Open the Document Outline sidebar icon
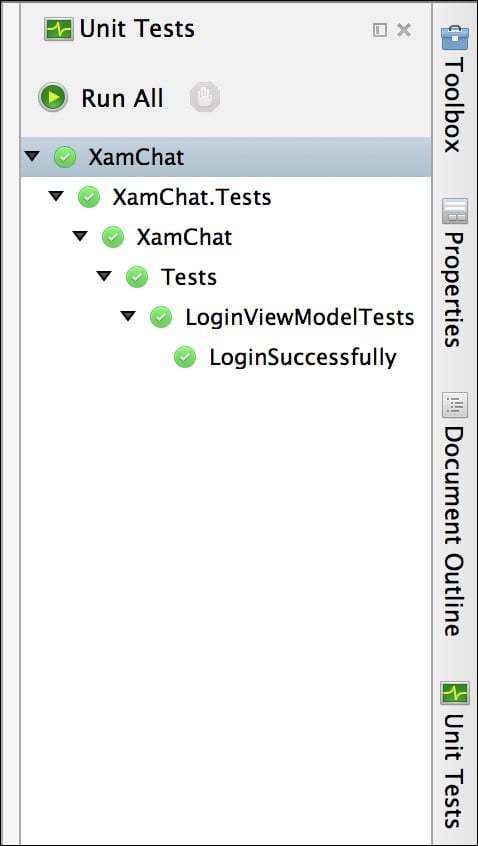Screen dimensions: 478x846 tap(454, 405)
